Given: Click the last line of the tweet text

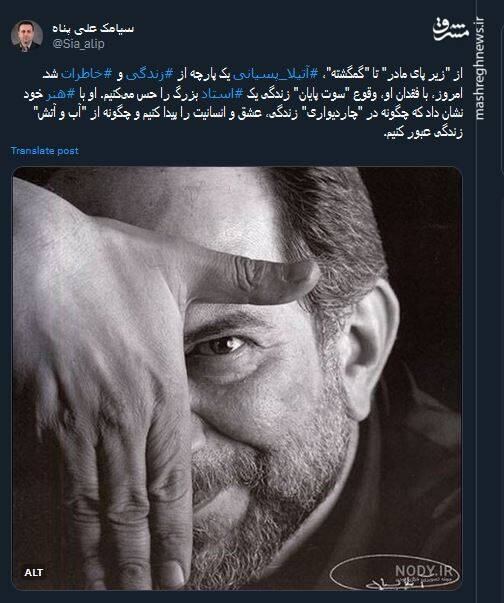Looking at the screenshot, I should click(423, 133).
